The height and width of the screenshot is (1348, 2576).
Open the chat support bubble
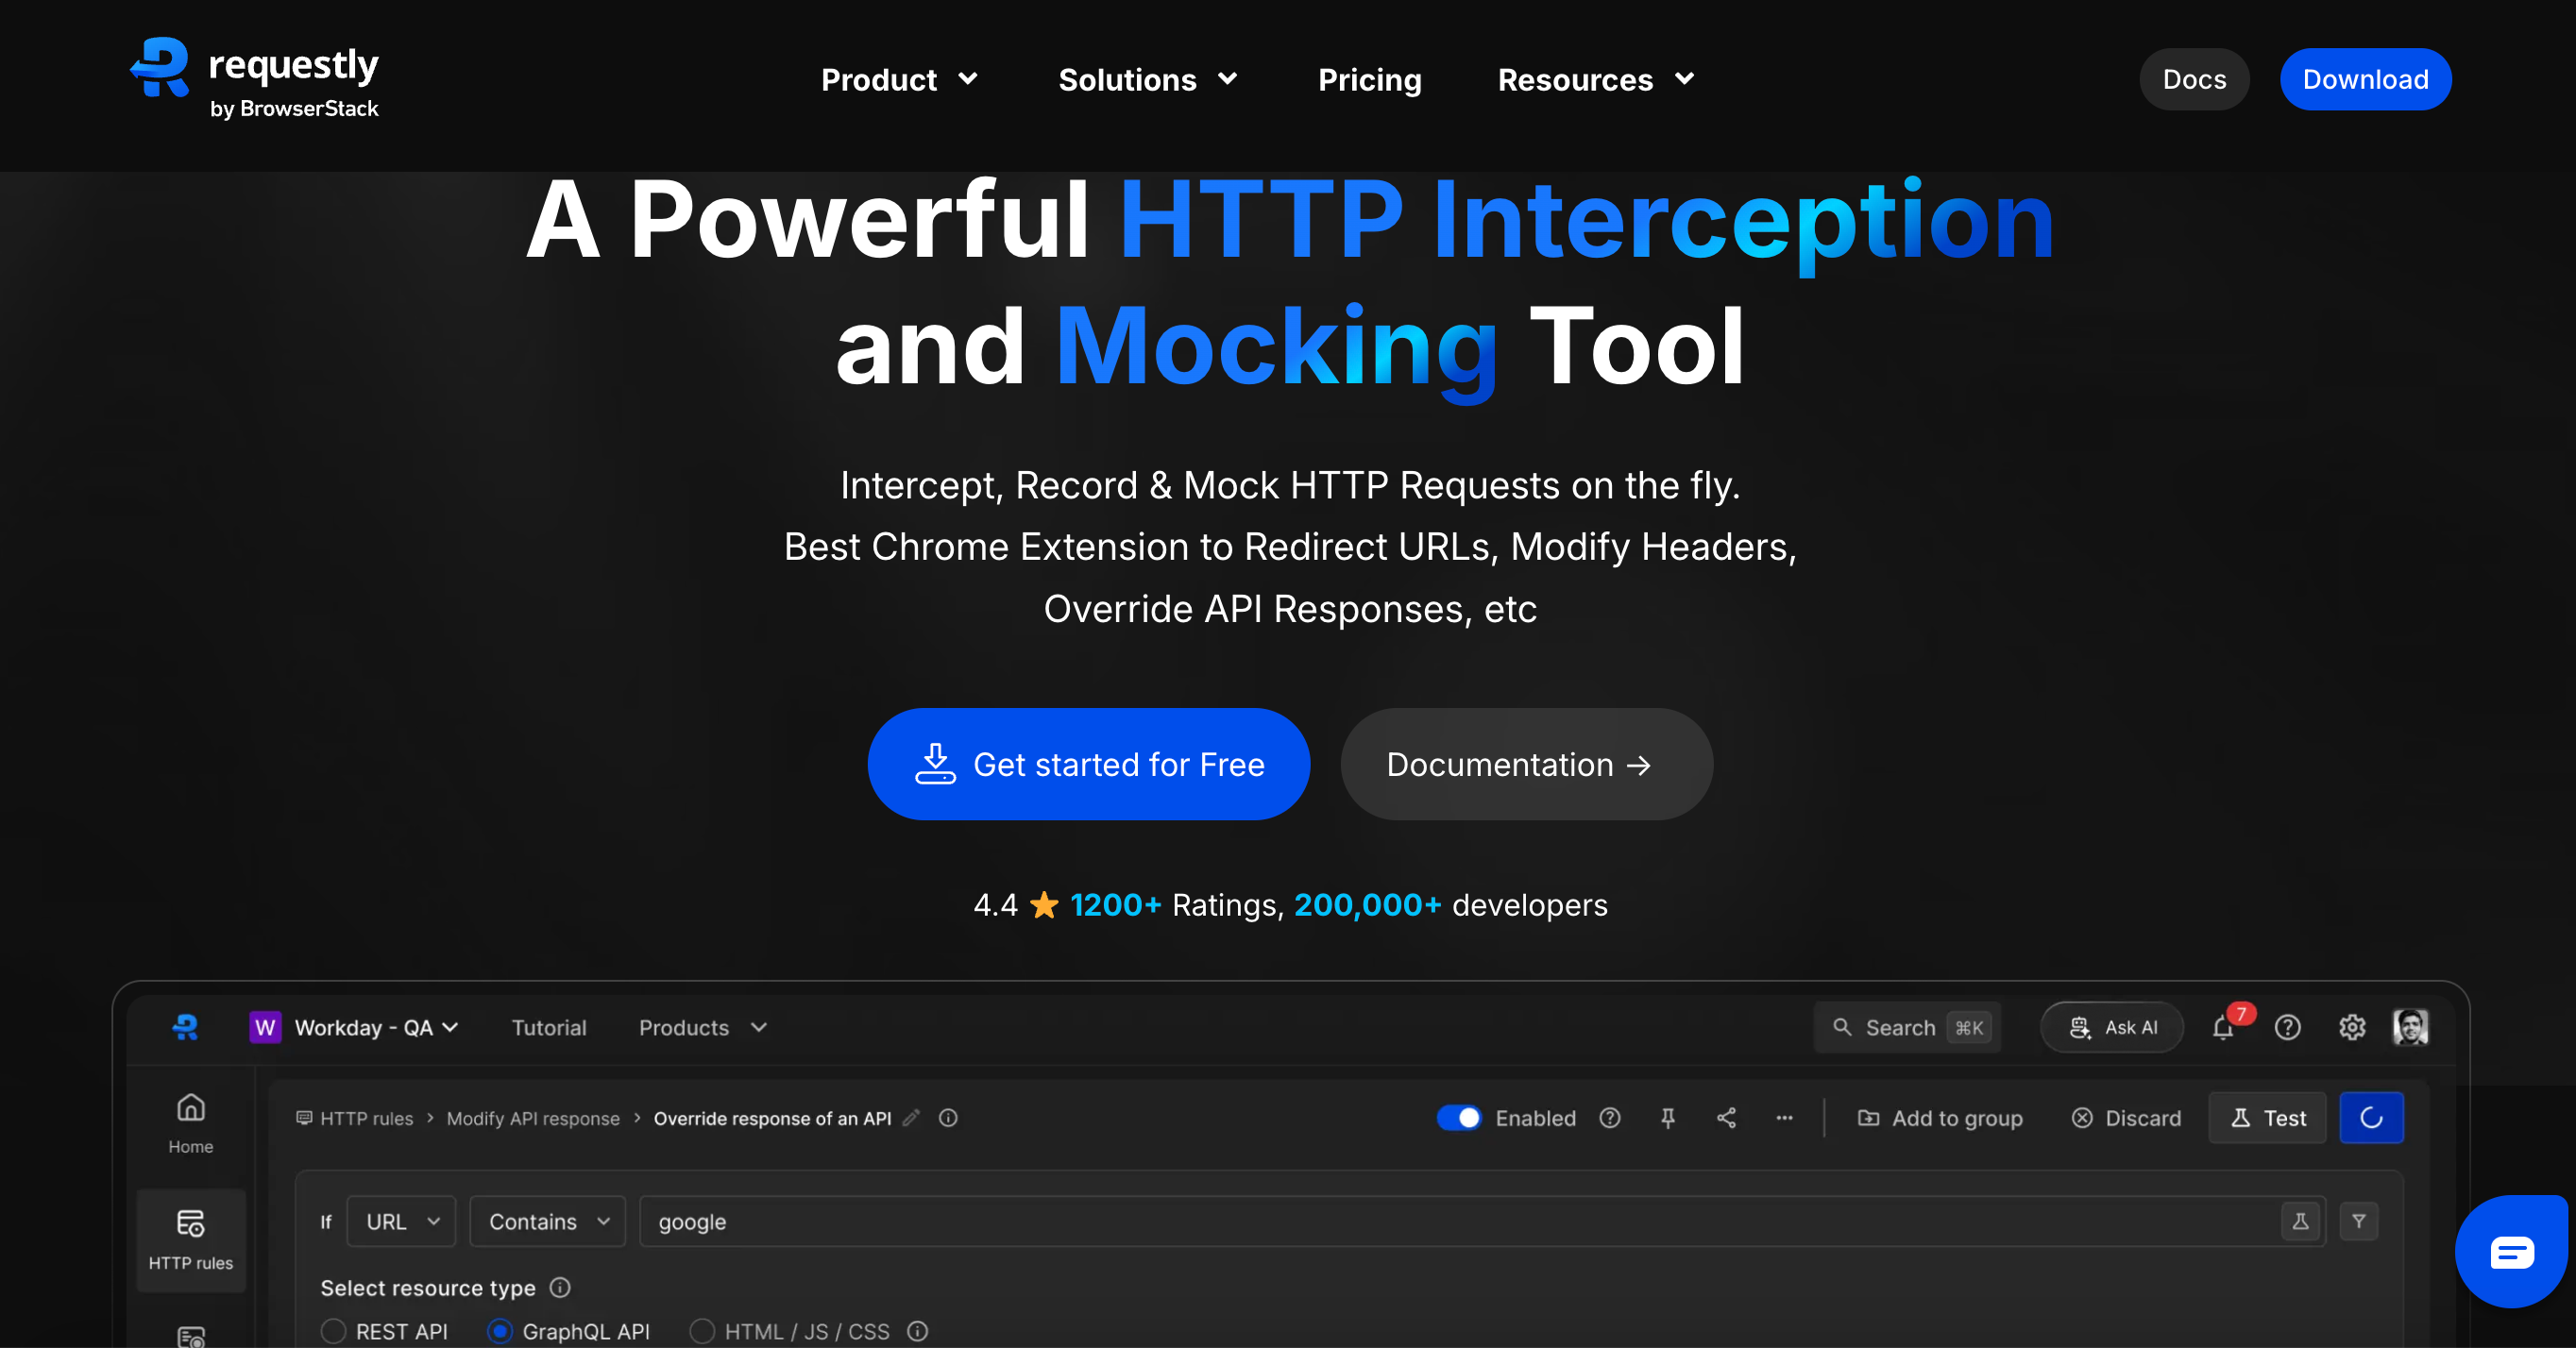2511,1252
